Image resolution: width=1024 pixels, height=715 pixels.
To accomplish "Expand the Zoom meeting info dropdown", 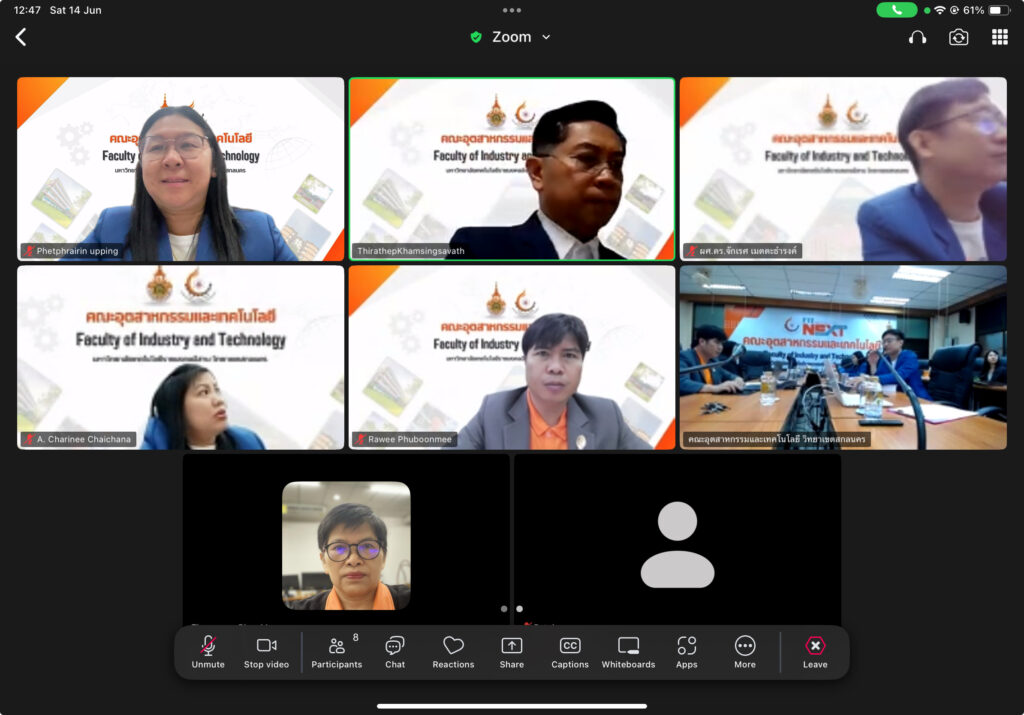I will (x=546, y=37).
